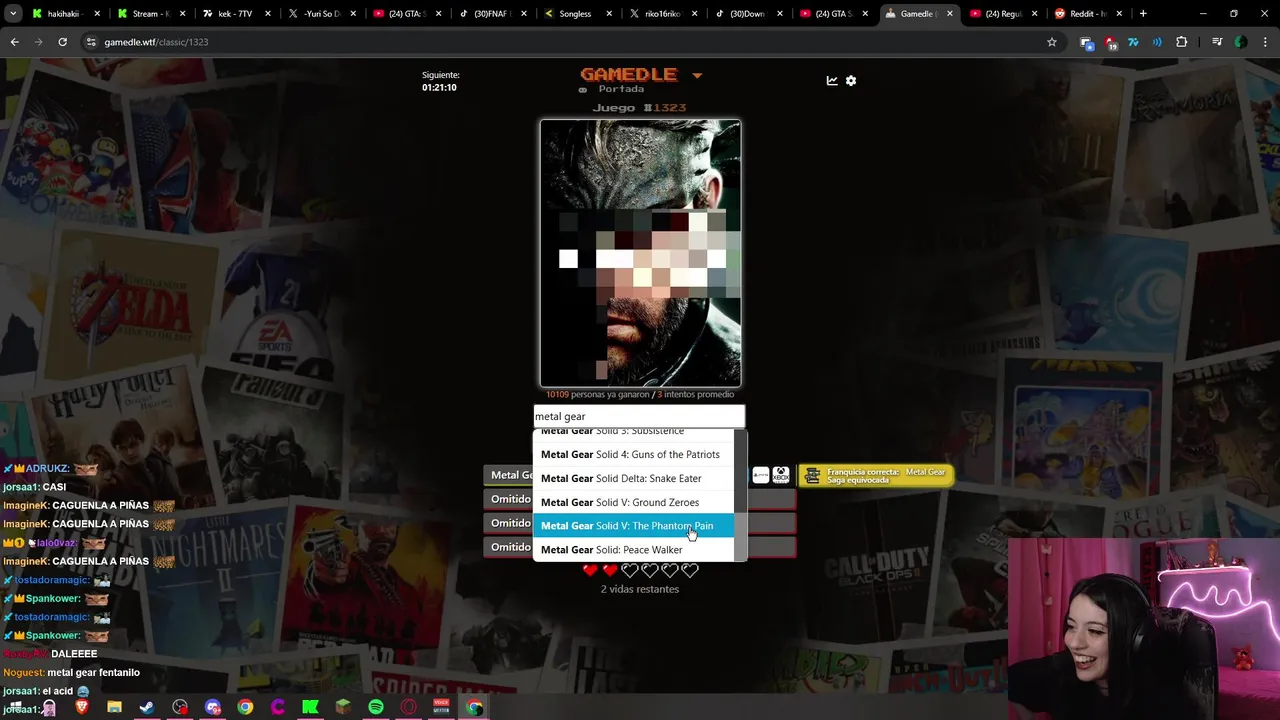Image resolution: width=1280 pixels, height=720 pixels.
Task: Open the 7TV extension icon
Action: coord(1133,42)
